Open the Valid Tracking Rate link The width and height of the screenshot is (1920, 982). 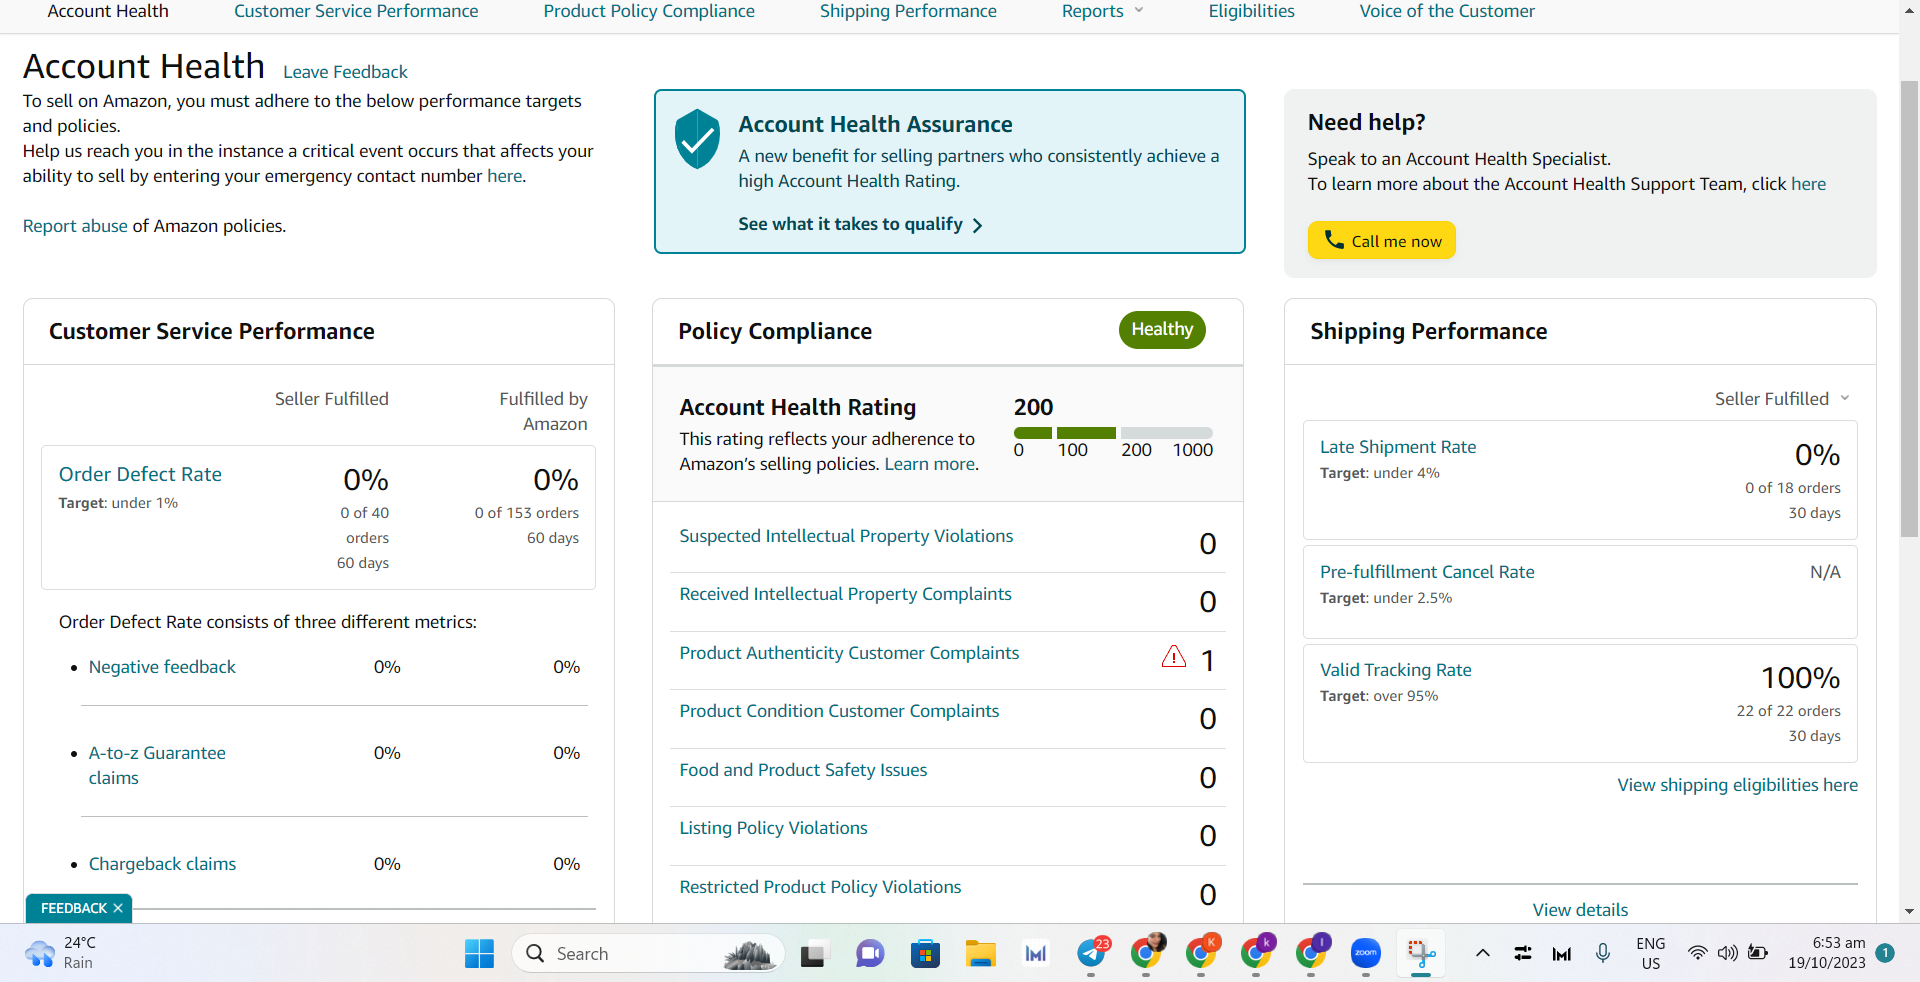1396,670
